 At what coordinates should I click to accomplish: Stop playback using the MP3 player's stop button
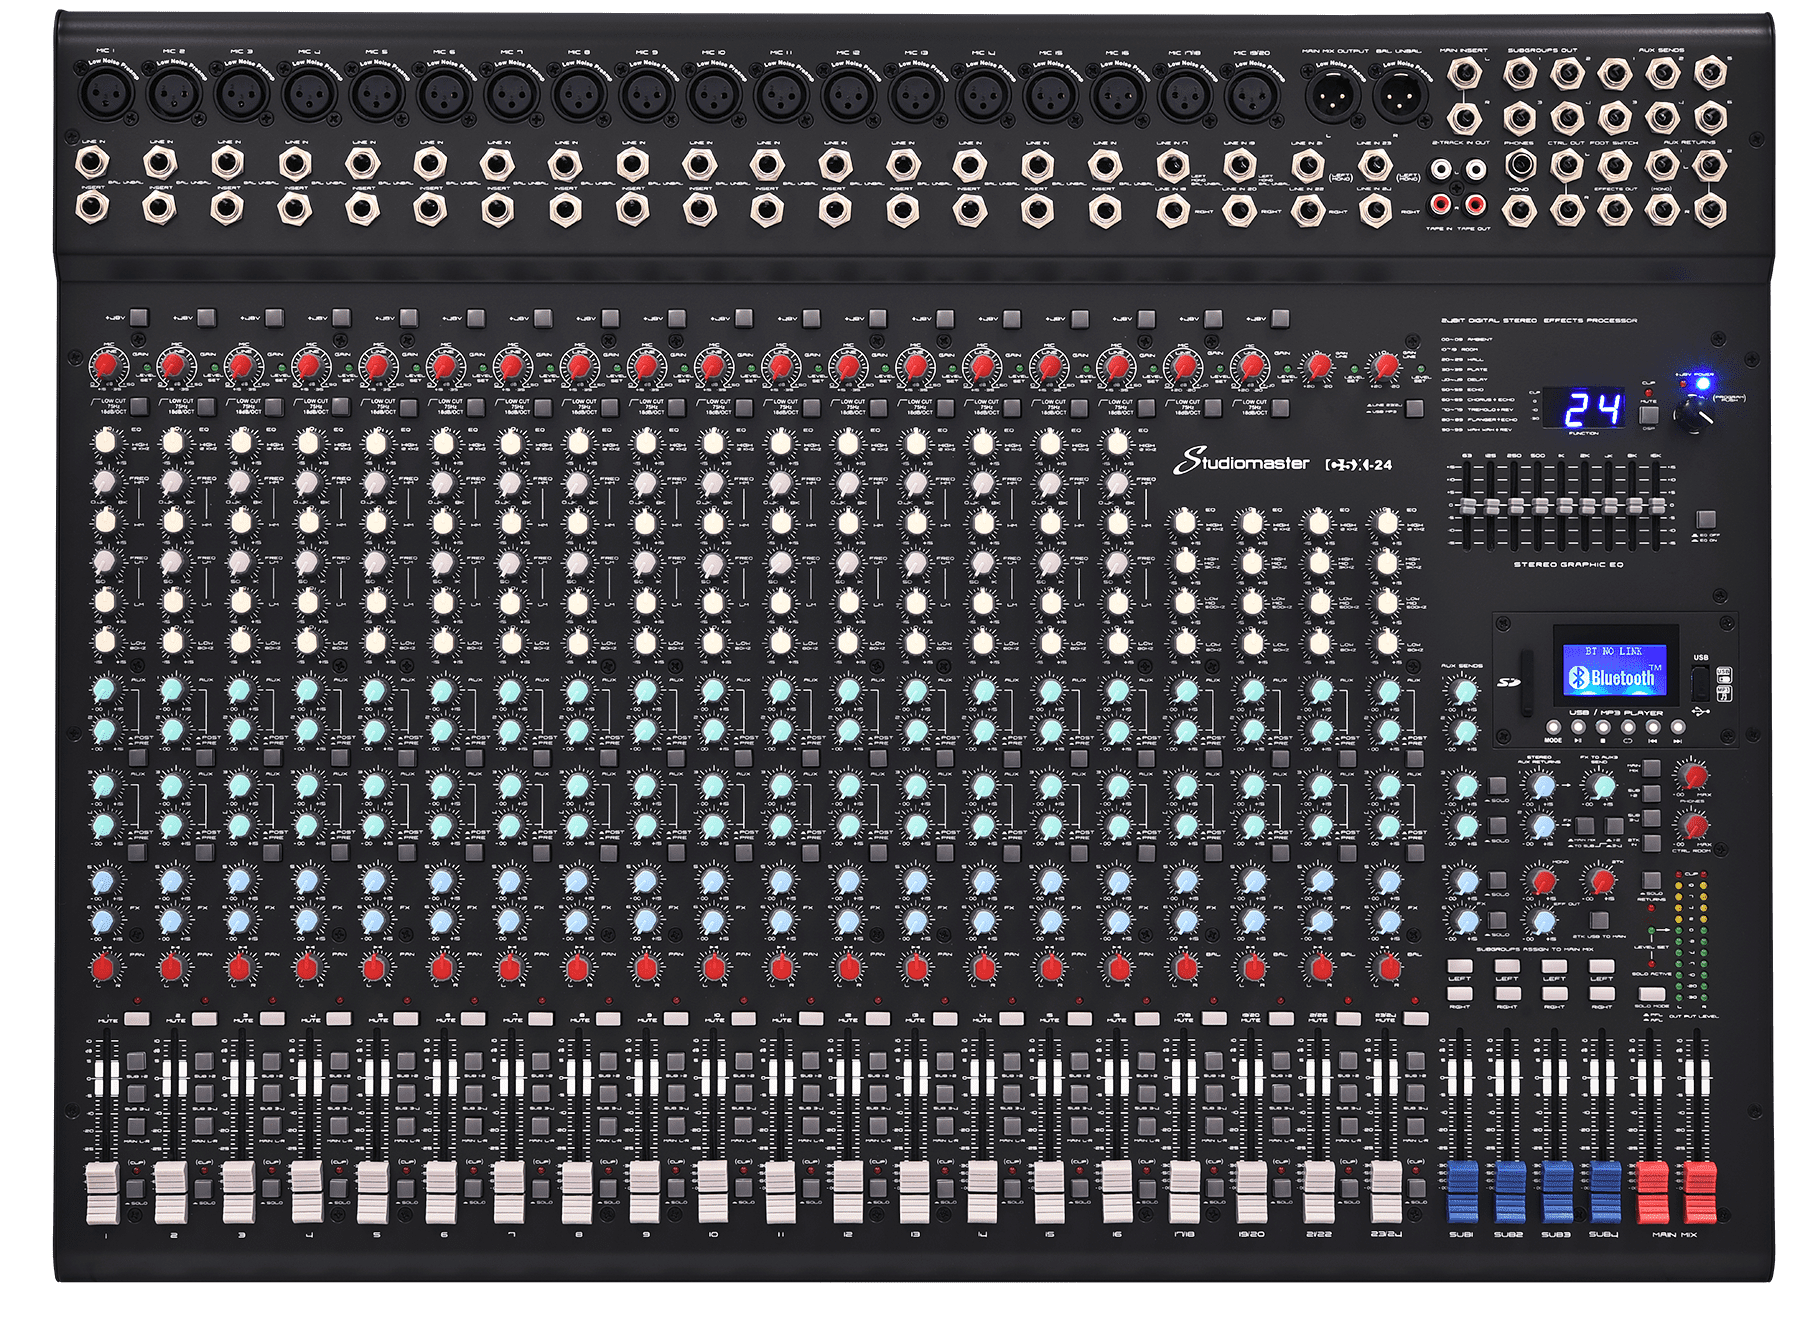1603,728
